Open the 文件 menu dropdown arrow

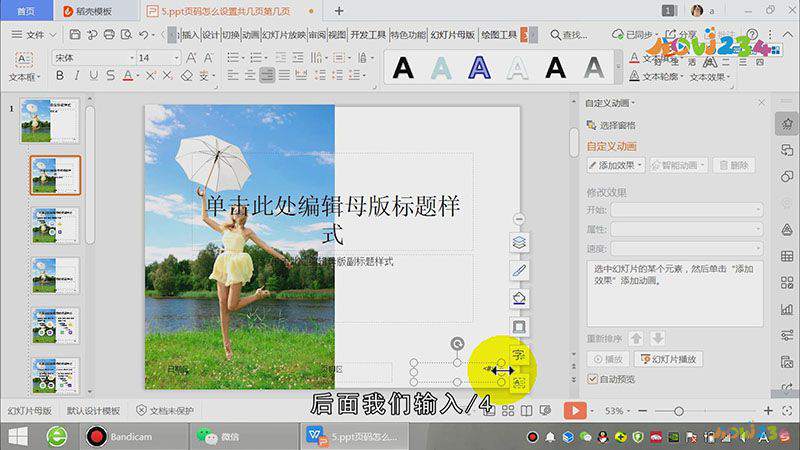pyautogui.click(x=53, y=35)
